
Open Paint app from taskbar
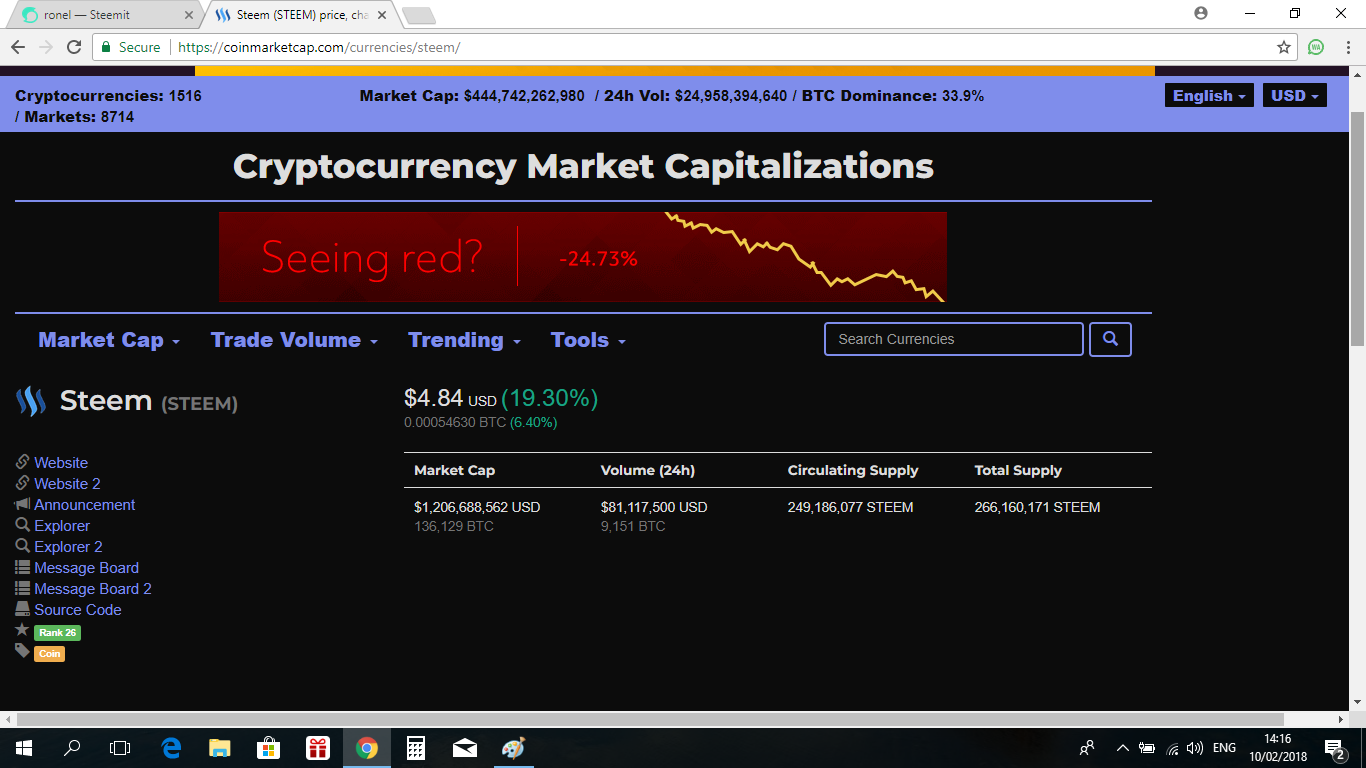[x=513, y=747]
